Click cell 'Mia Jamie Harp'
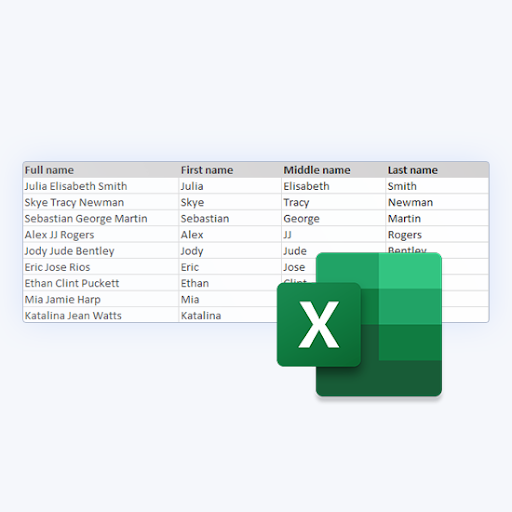The height and width of the screenshot is (512, 512). pos(101,299)
